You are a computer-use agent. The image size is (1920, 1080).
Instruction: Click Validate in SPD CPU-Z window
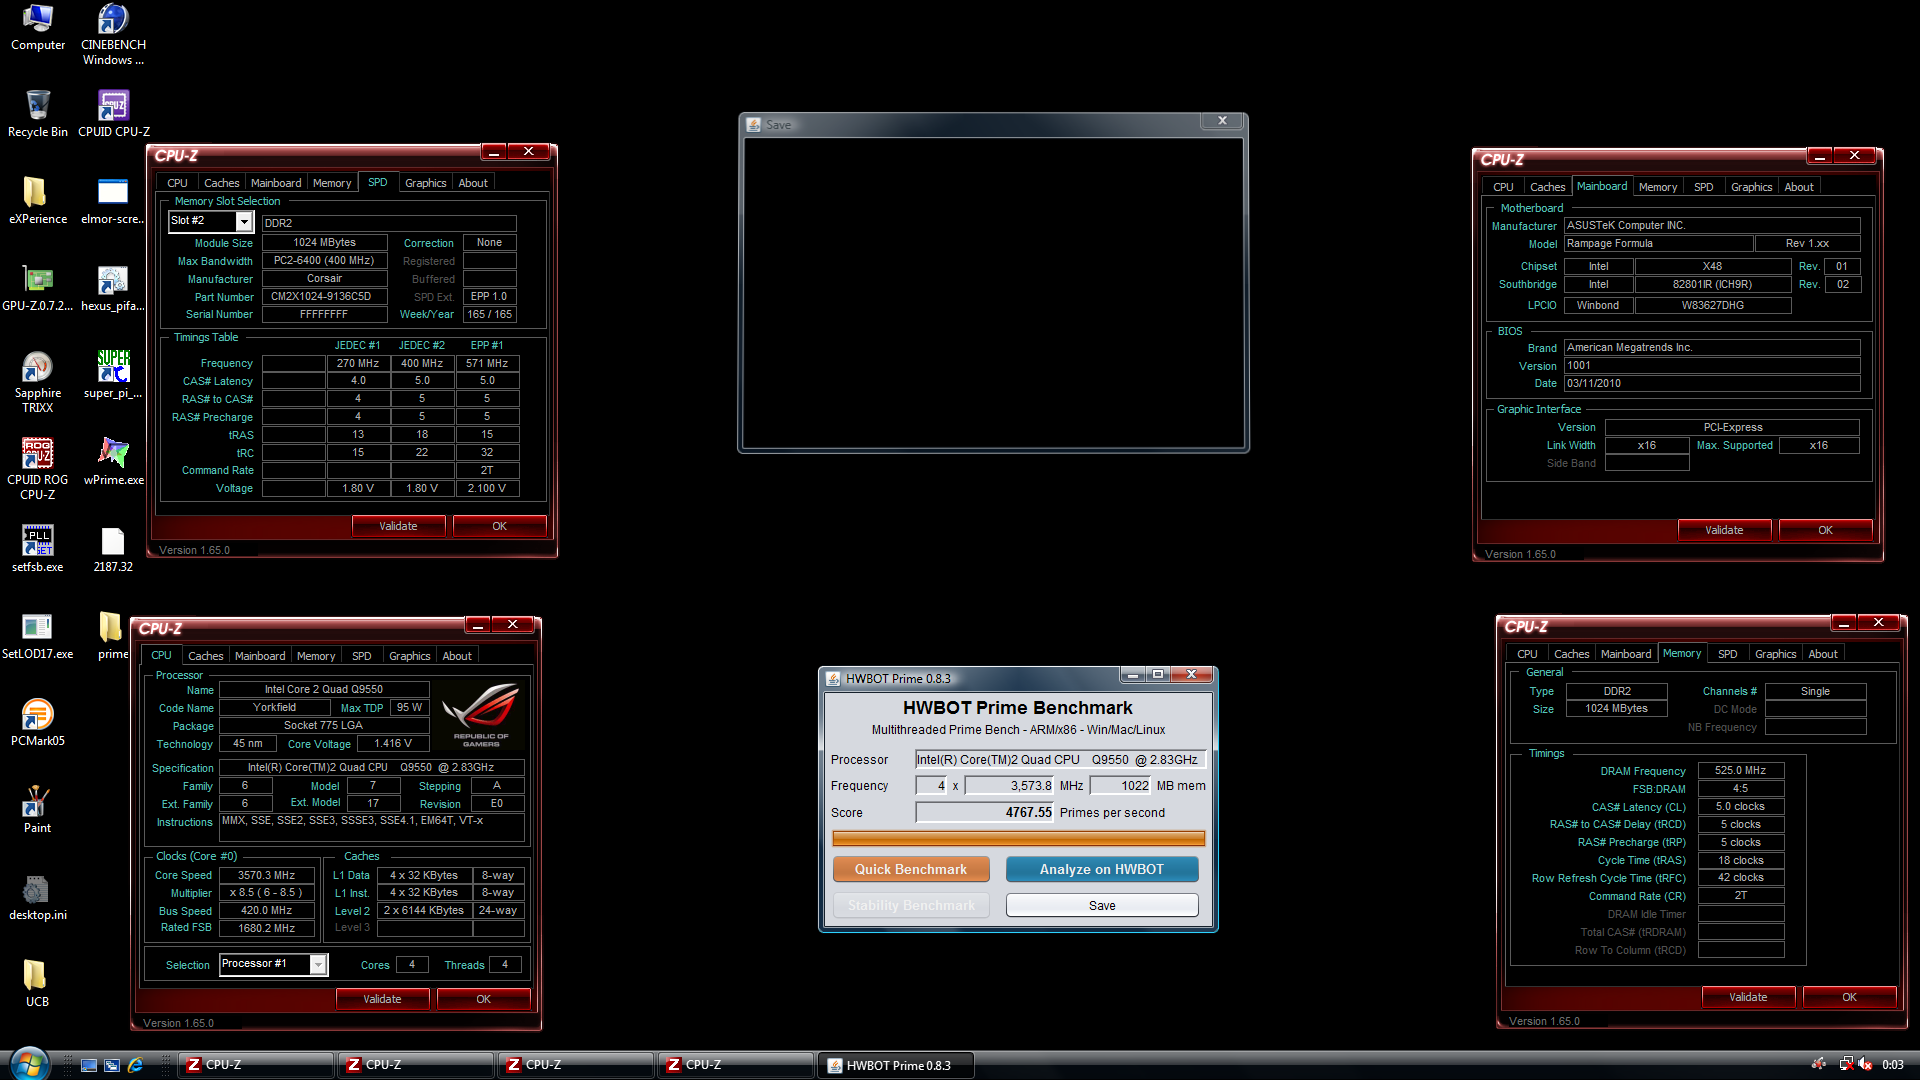click(x=398, y=526)
